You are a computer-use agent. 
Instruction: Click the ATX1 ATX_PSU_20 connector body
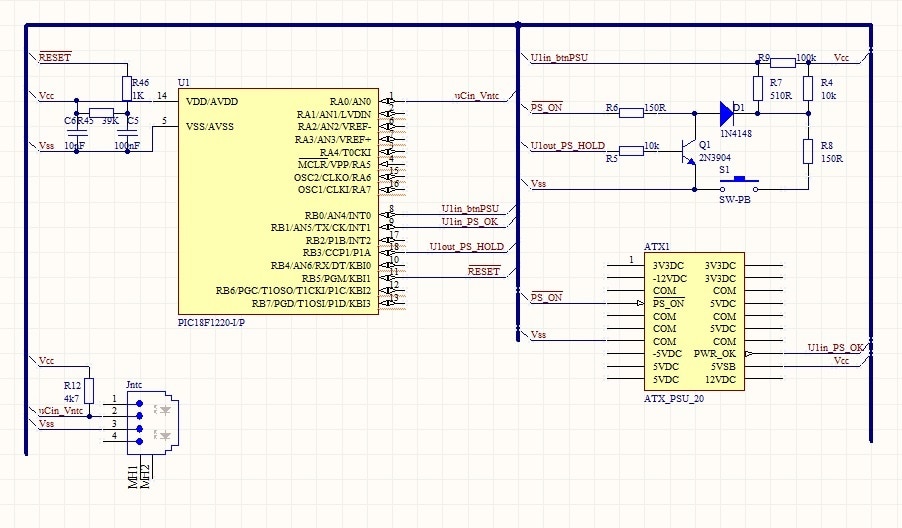[x=694, y=322]
